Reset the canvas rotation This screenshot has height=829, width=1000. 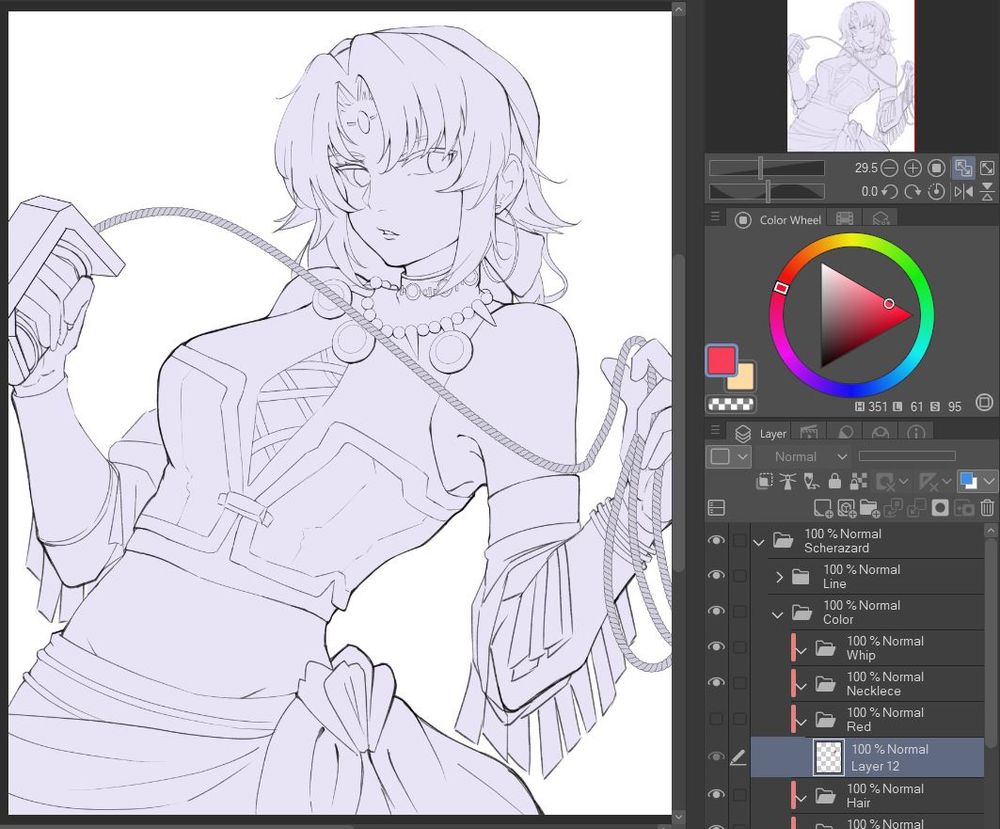[x=936, y=192]
